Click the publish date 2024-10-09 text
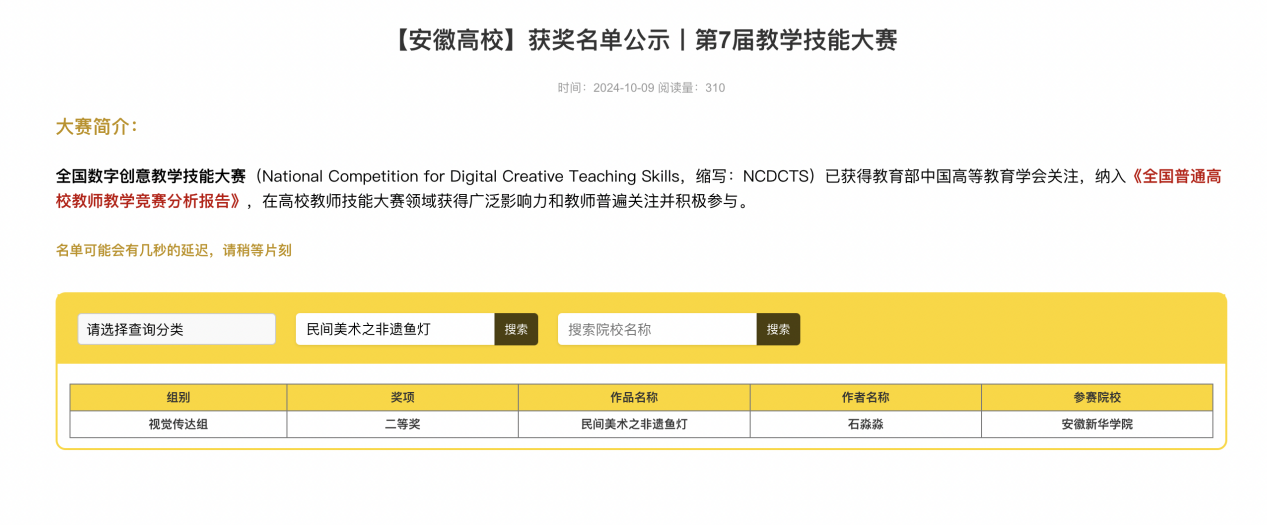This screenshot has height=525, width=1267. (x=623, y=88)
